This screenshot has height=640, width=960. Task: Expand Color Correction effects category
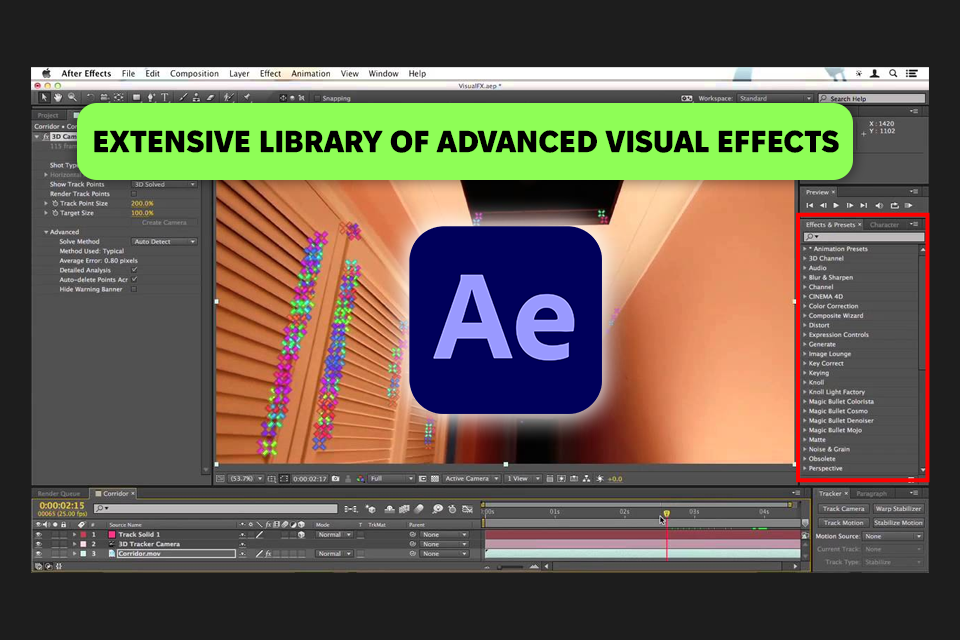[804, 306]
